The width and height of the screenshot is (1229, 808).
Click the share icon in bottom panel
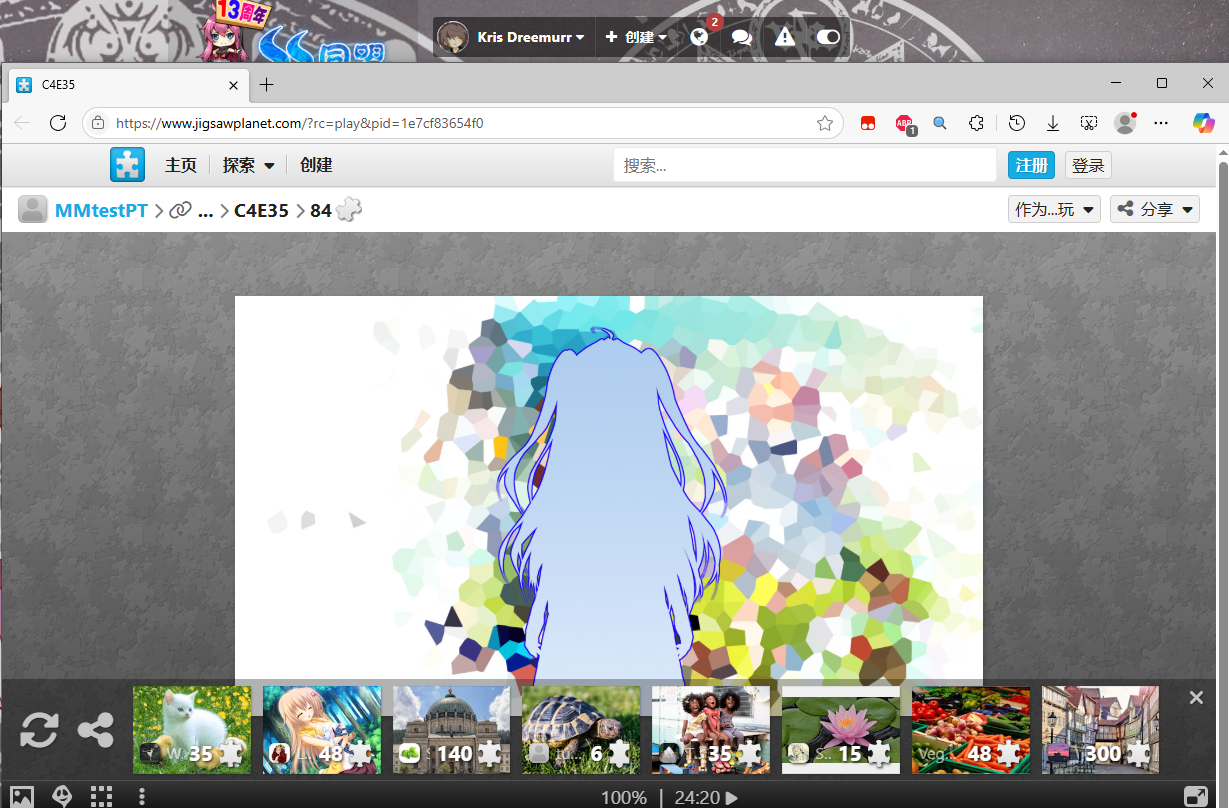(x=95, y=730)
